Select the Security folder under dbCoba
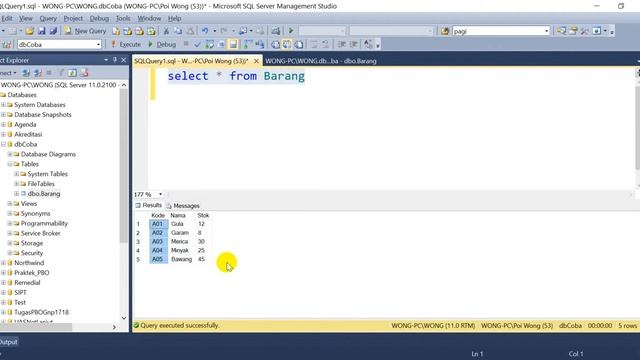 pos(31,253)
